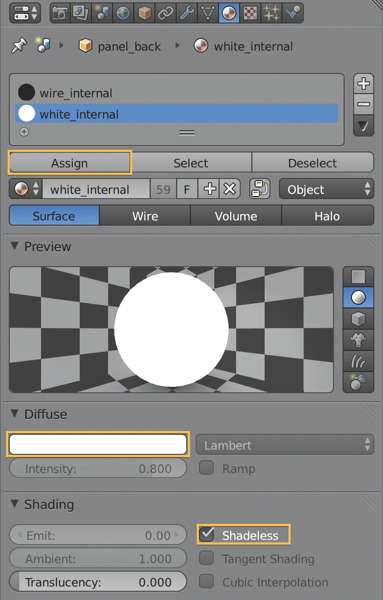Screen dimensions: 383x600
Task: Enable the diffuse Ramp checkbox
Action: [x=206, y=468]
